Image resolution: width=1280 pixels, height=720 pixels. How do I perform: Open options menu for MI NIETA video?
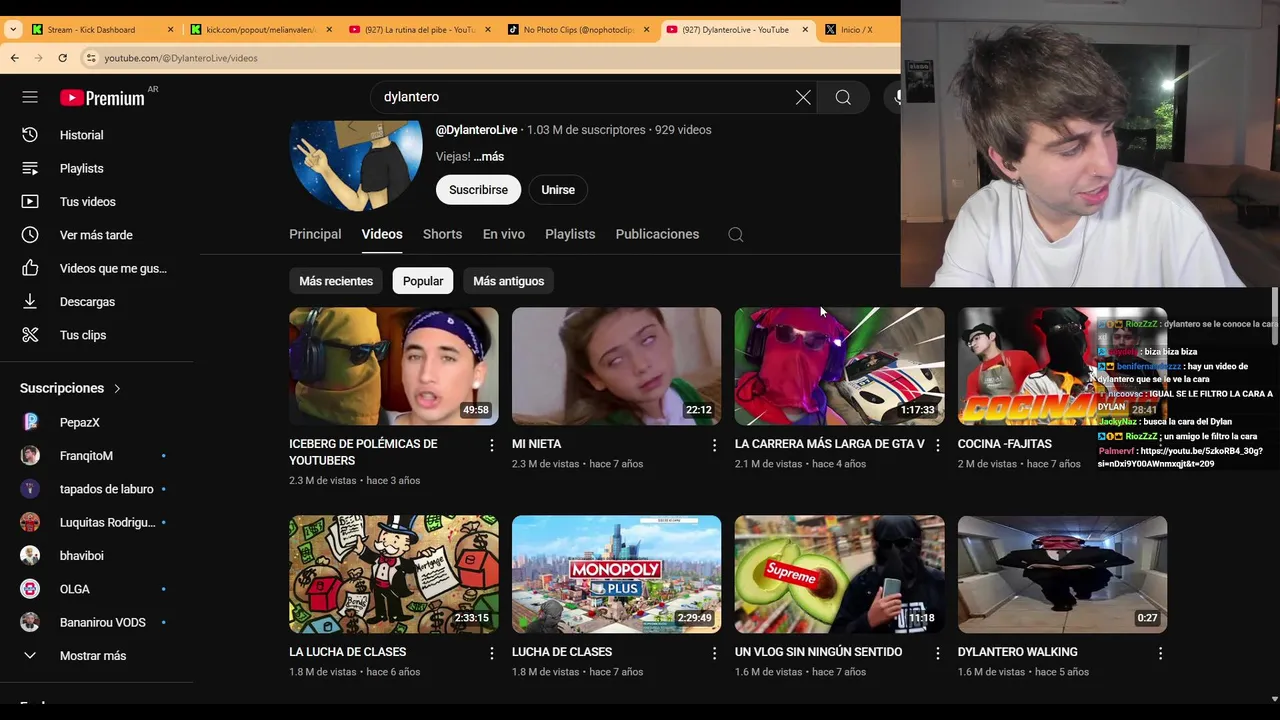click(x=714, y=445)
